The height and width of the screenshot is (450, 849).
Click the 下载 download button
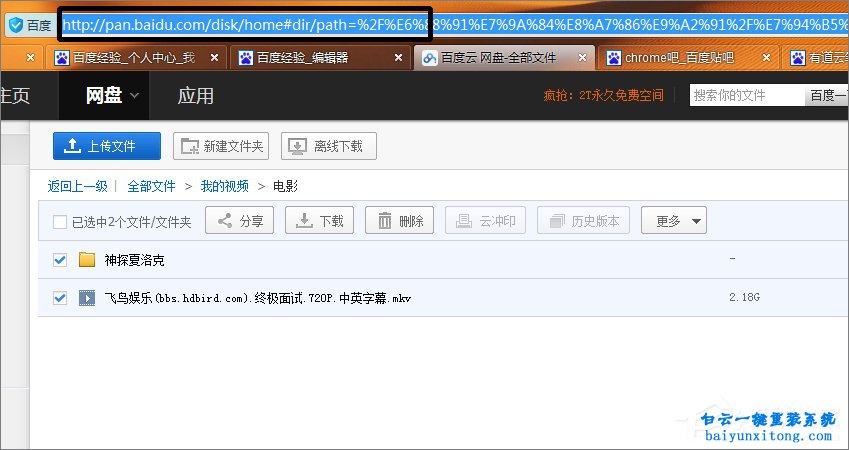pyautogui.click(x=319, y=220)
